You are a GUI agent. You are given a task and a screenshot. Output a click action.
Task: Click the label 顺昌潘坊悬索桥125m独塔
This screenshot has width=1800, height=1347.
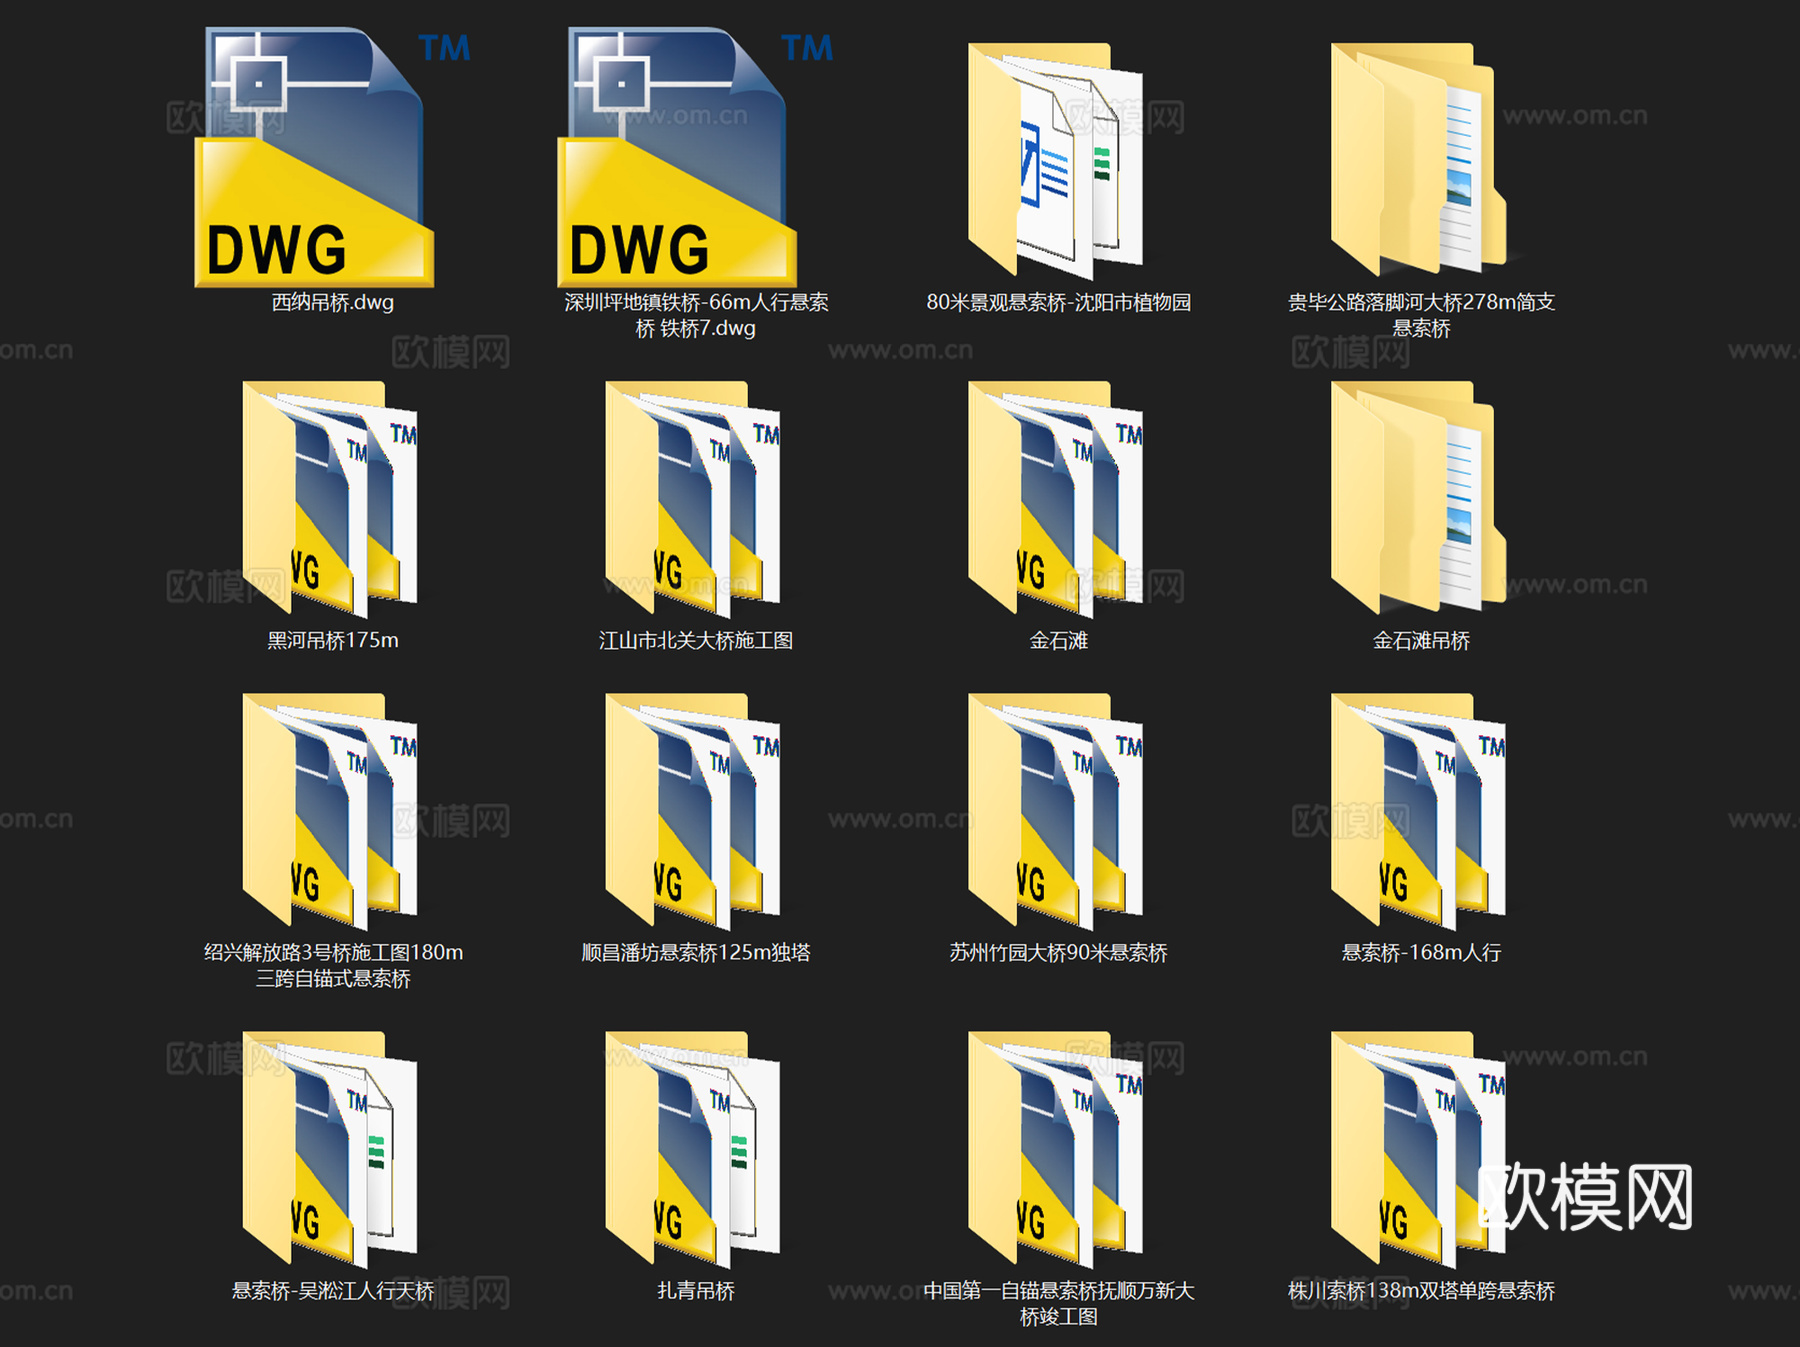pos(696,952)
